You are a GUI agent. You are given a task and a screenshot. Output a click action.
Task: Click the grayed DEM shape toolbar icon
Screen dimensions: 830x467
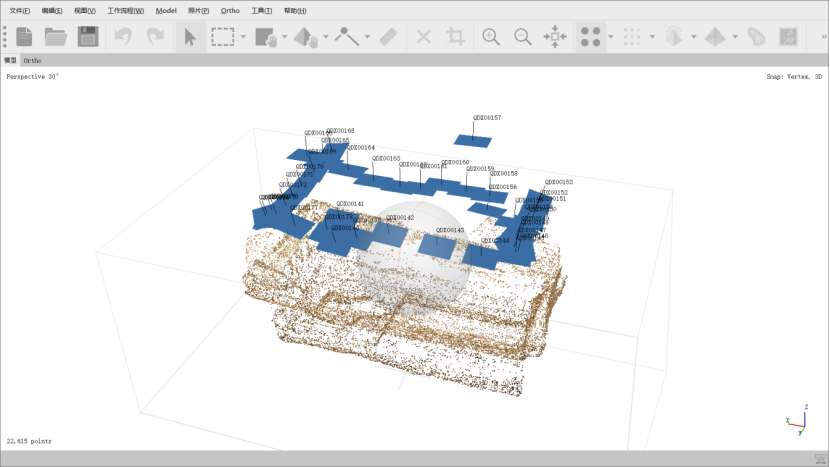click(756, 37)
